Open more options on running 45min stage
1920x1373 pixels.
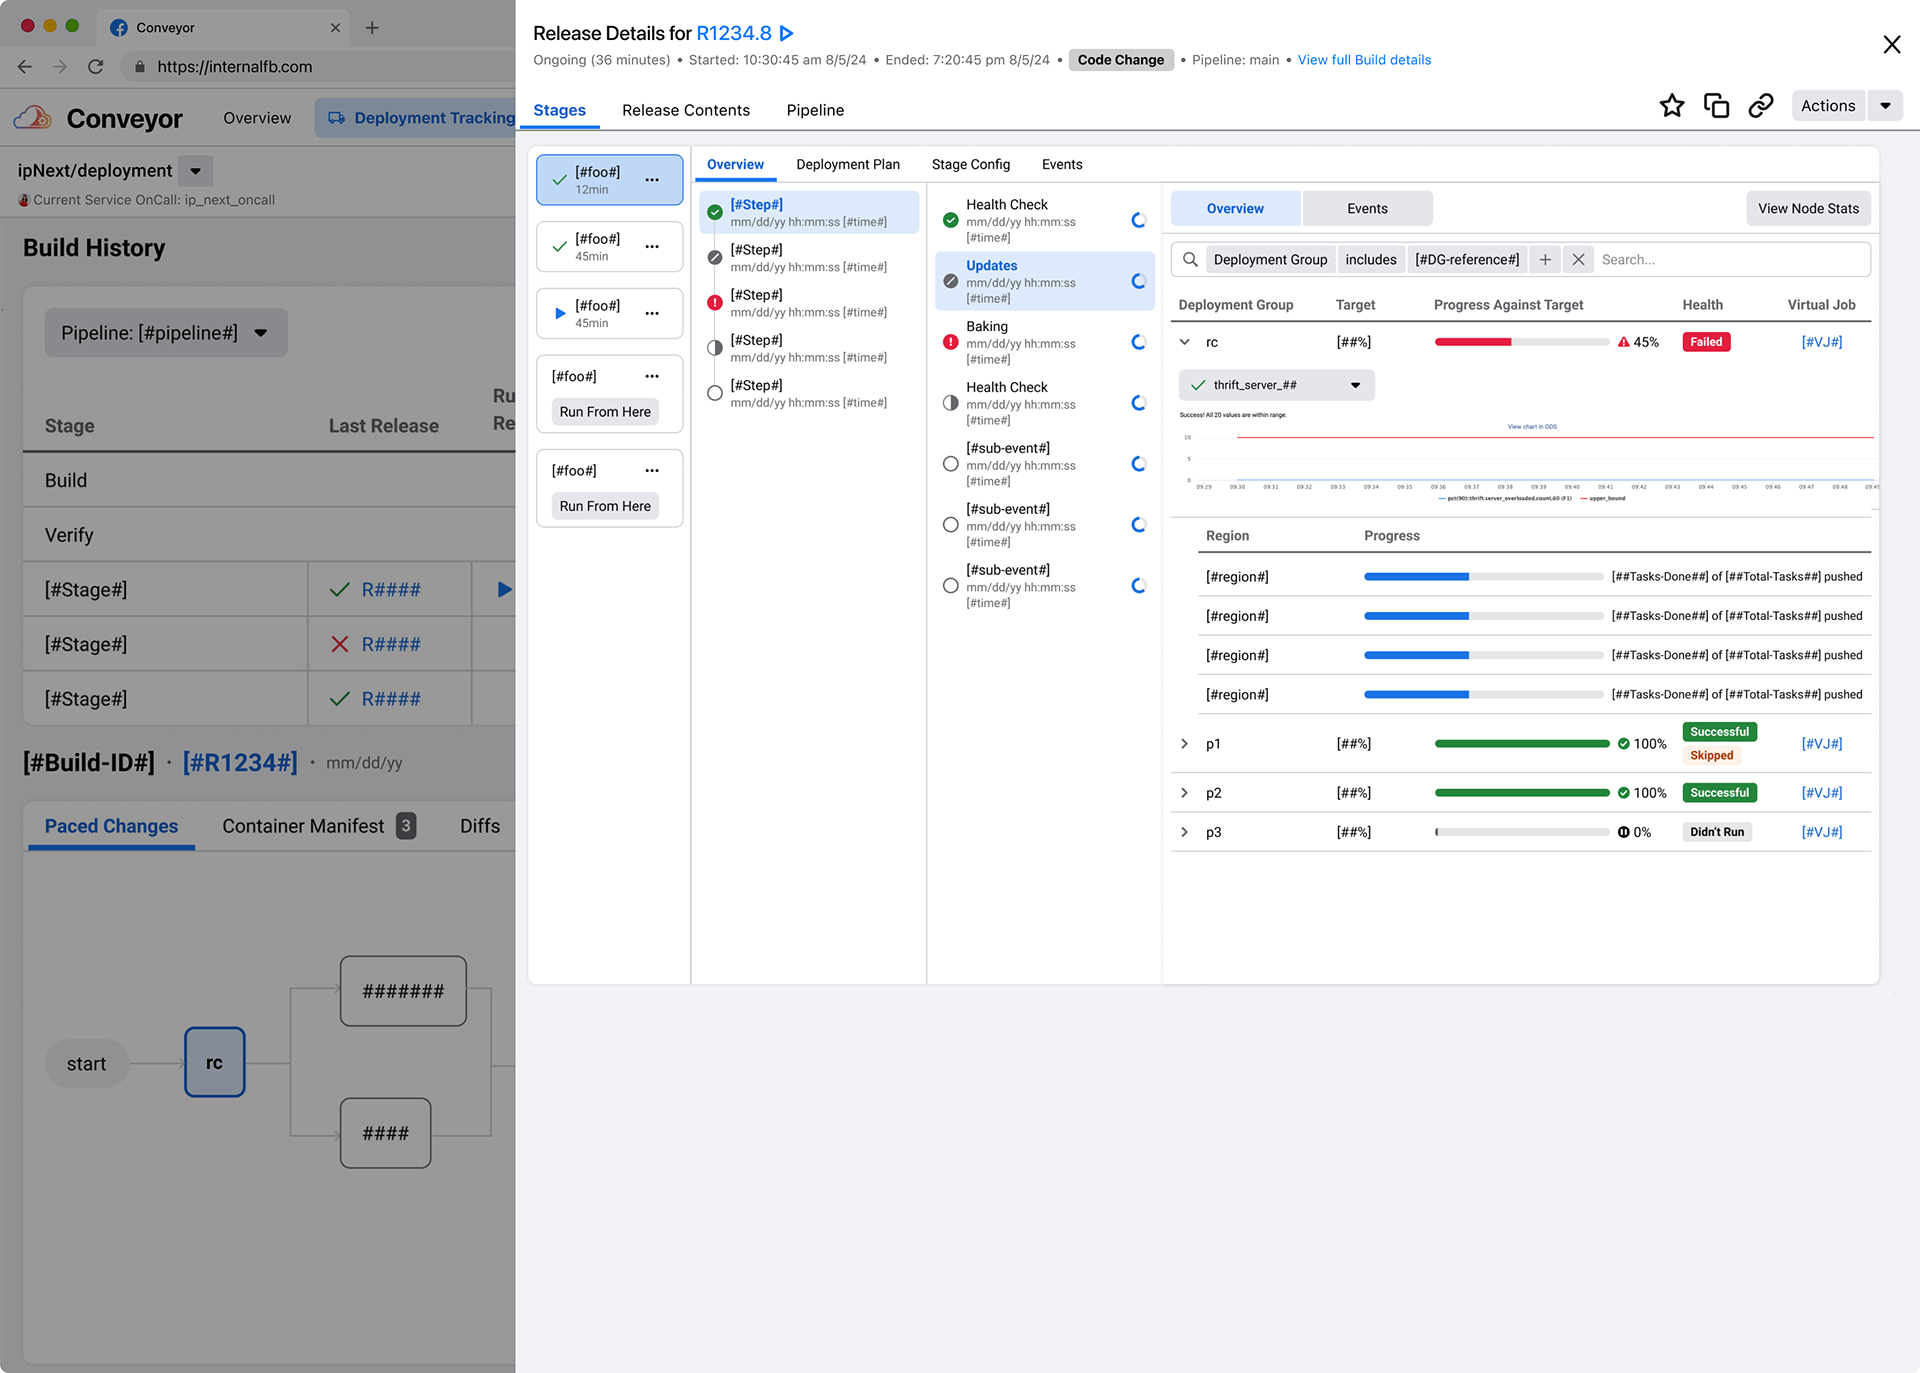click(x=652, y=314)
